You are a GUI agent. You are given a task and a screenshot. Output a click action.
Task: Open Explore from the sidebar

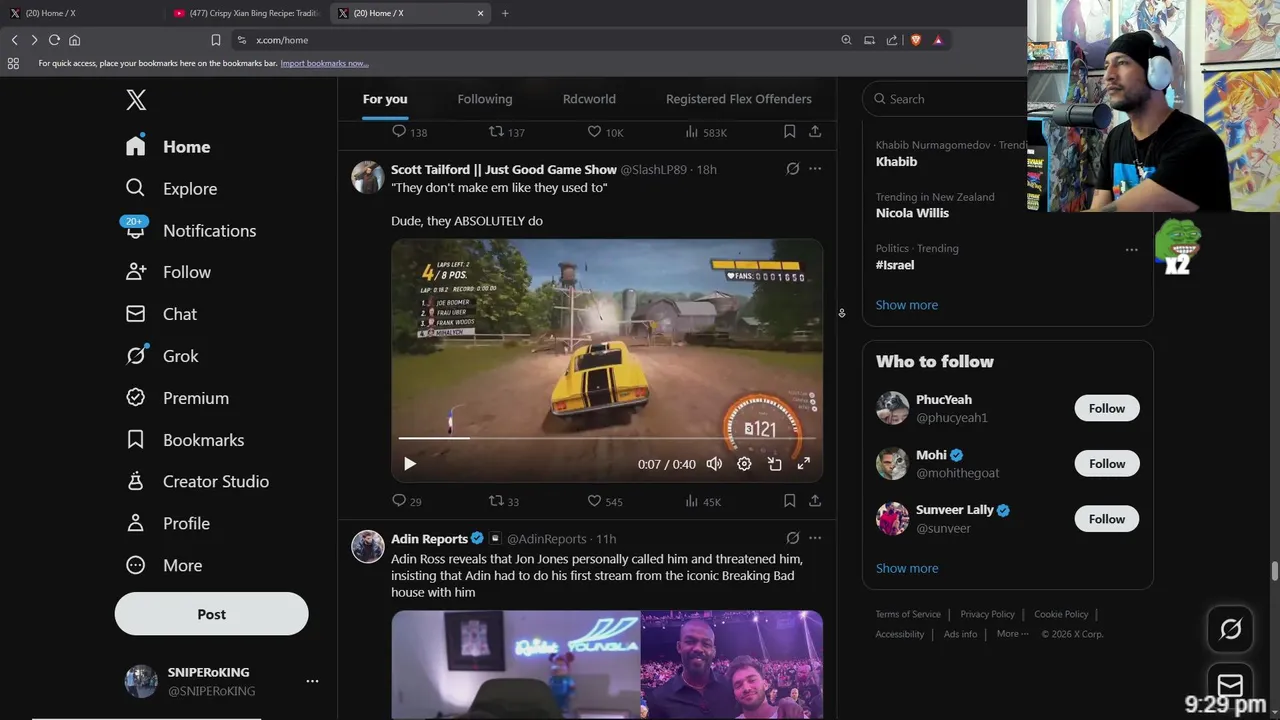(x=171, y=189)
